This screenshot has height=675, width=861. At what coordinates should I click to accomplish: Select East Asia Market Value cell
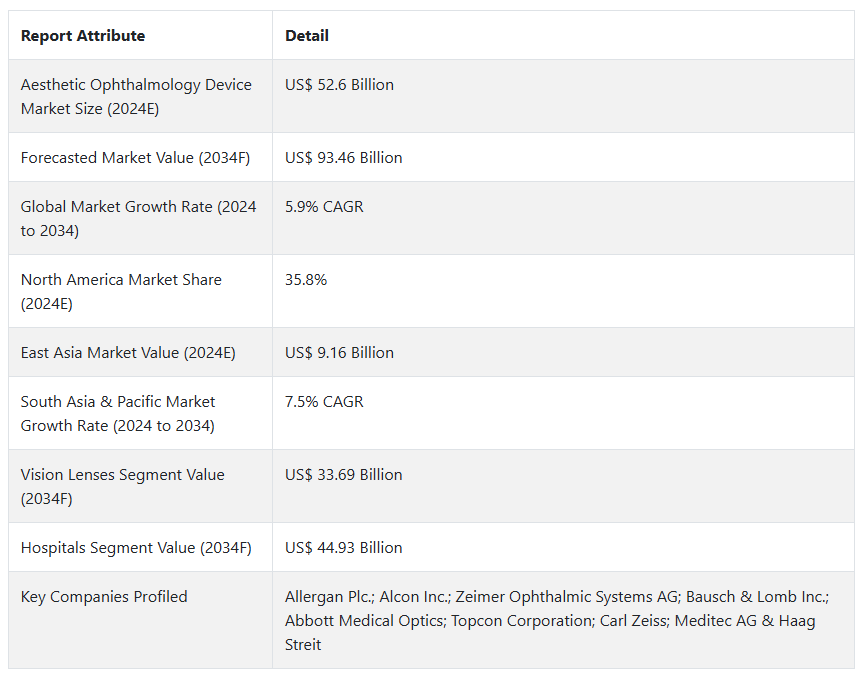click(128, 353)
